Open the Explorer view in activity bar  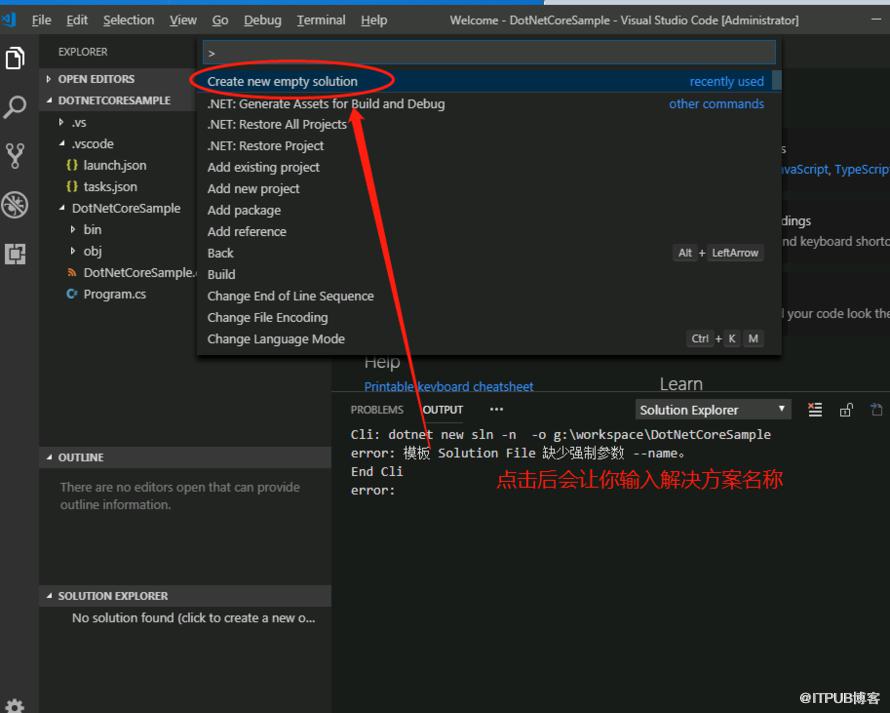pyautogui.click(x=15, y=58)
